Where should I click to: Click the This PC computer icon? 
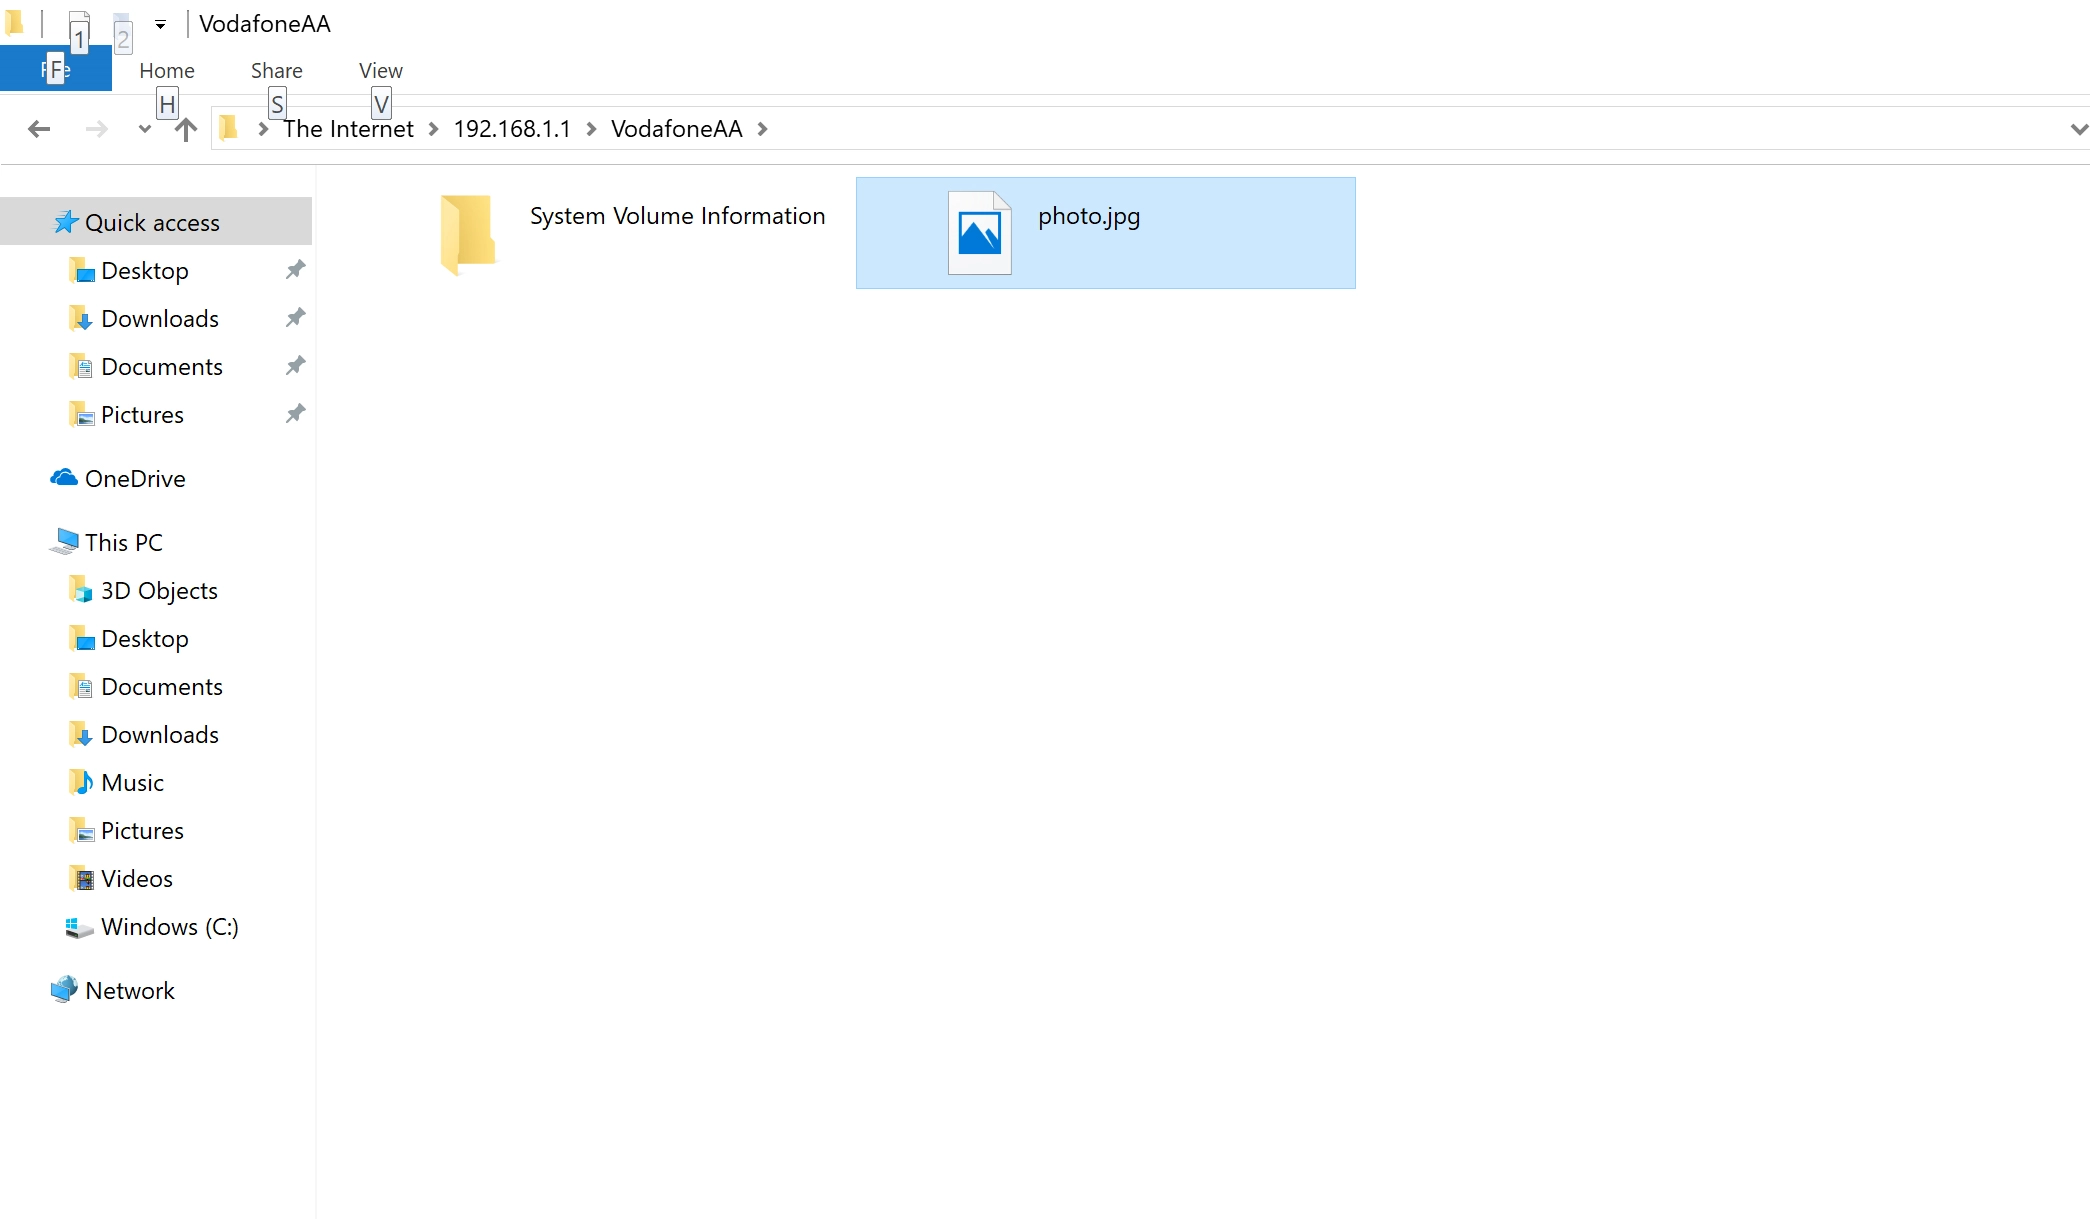pyautogui.click(x=65, y=540)
